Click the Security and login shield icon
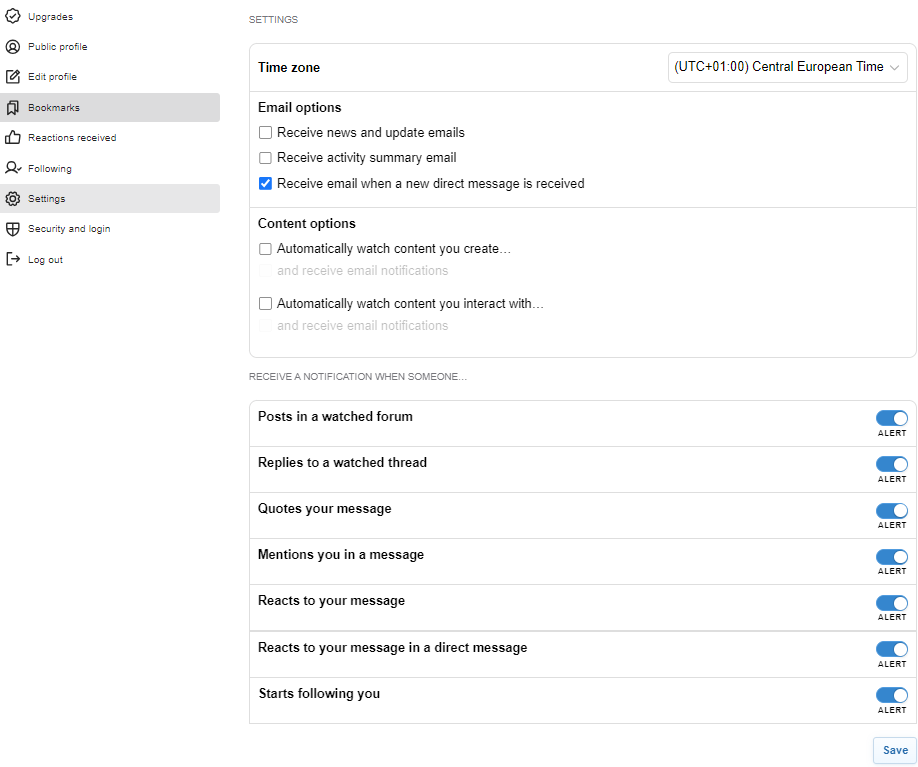The width and height of the screenshot is (918, 767). (12, 229)
